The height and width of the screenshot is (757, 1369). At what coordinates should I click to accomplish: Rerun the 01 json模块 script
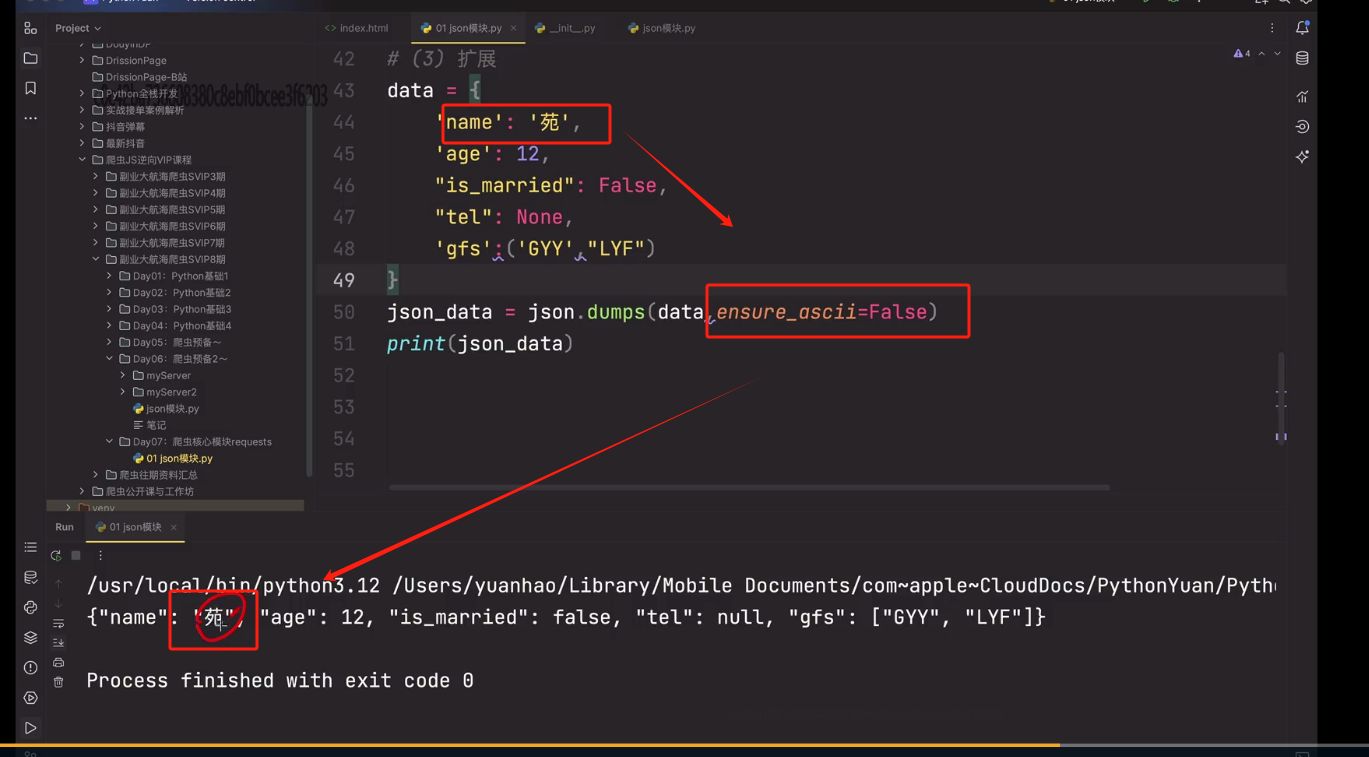tap(56, 555)
